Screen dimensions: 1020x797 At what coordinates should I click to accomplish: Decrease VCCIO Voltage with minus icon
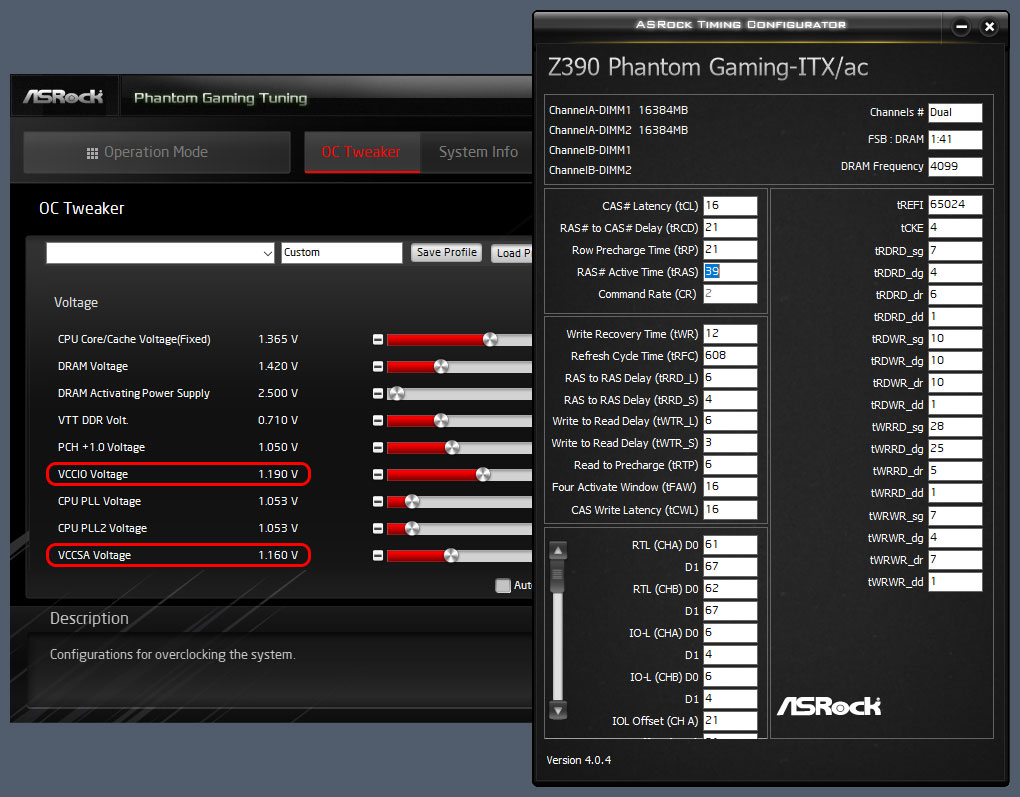coord(377,474)
